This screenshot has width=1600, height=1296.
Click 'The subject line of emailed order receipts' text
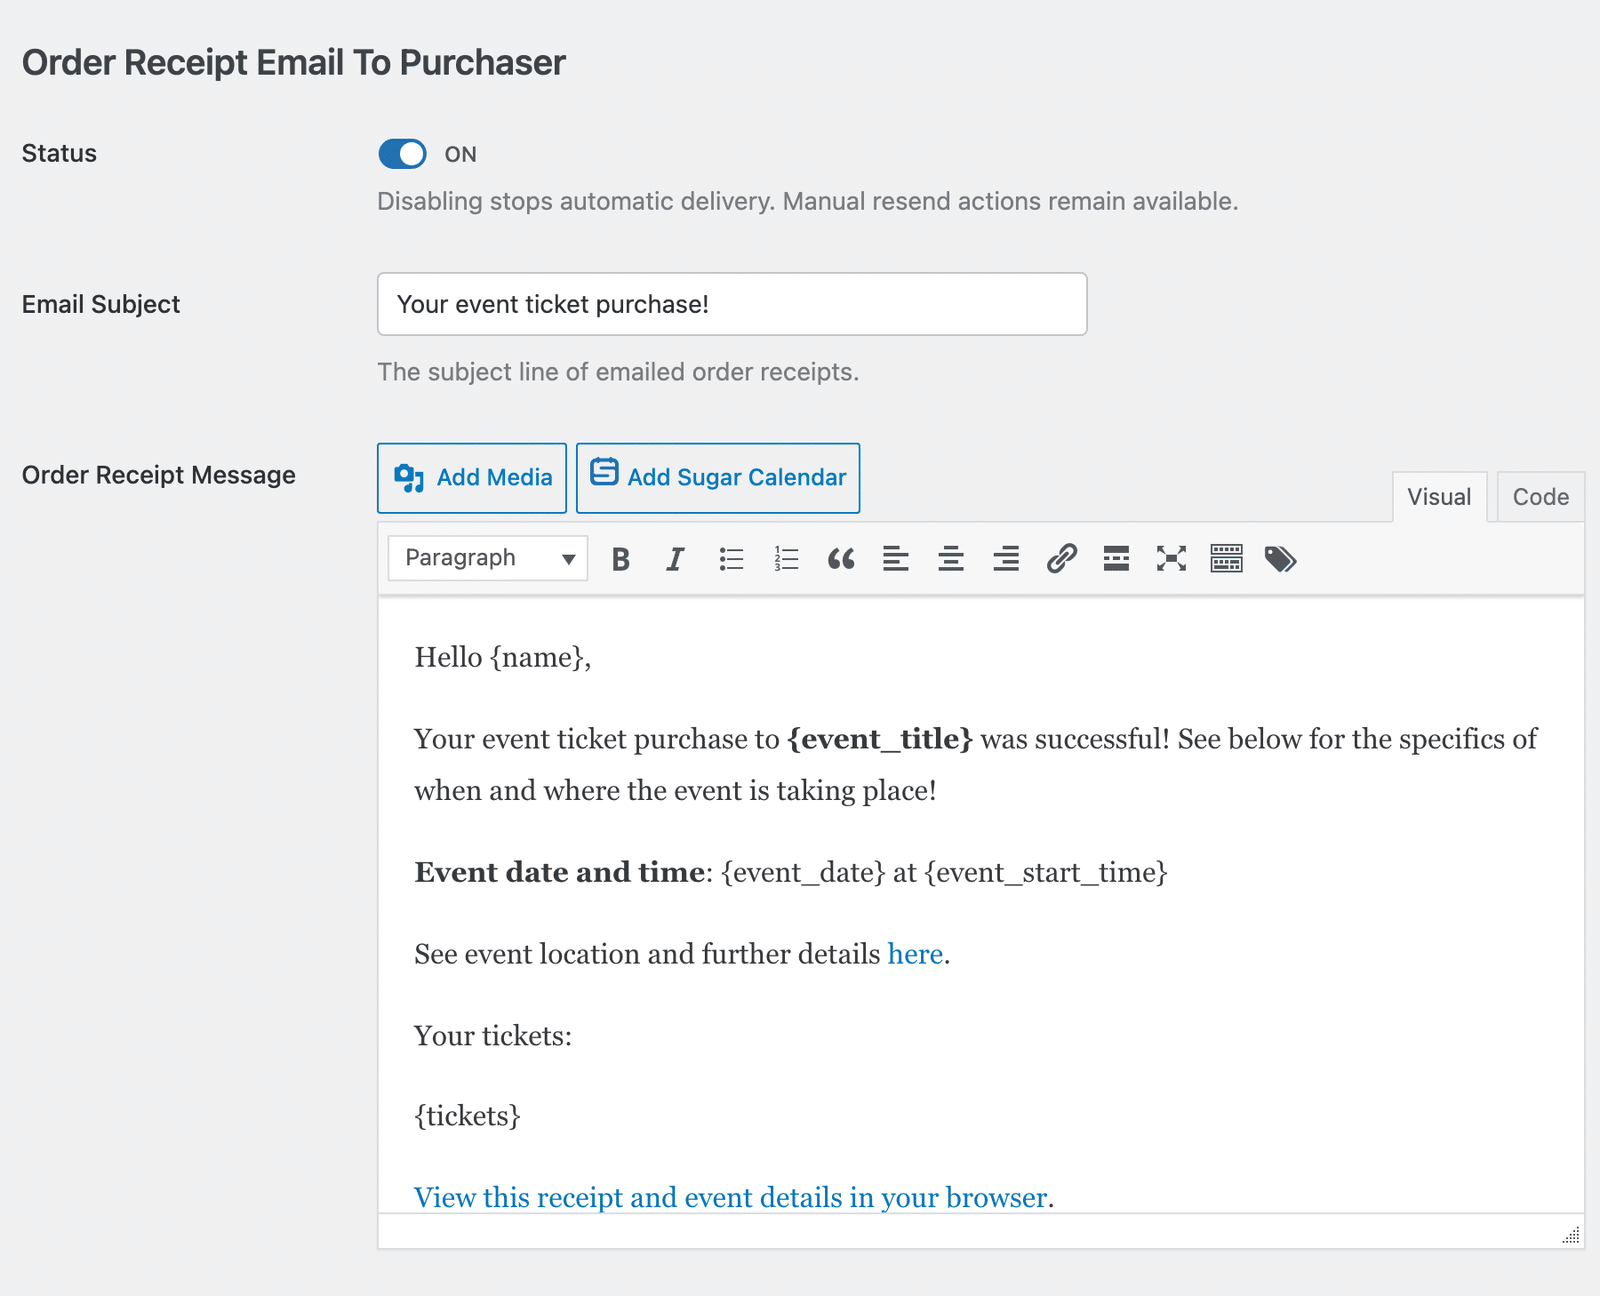[618, 372]
